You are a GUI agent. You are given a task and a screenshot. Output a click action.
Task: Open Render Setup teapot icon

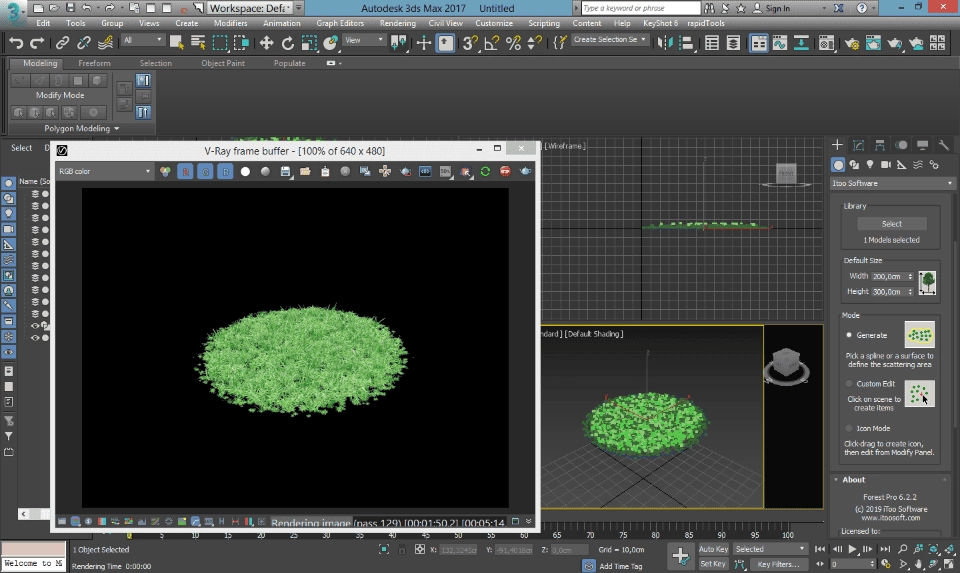point(852,43)
